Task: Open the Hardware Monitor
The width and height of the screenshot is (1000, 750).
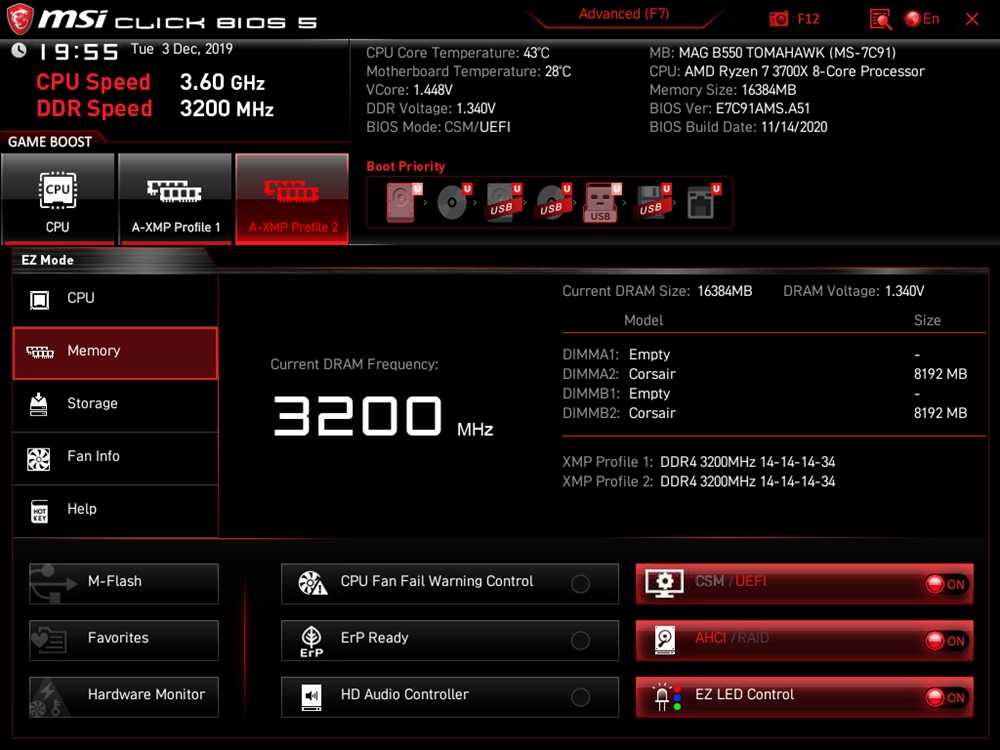Action: coord(124,696)
